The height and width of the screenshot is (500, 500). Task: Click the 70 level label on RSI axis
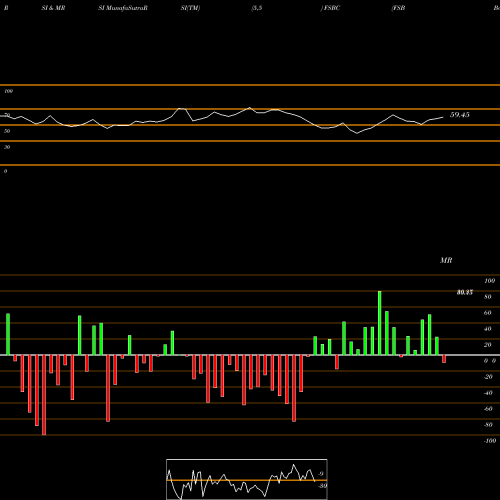7,115
